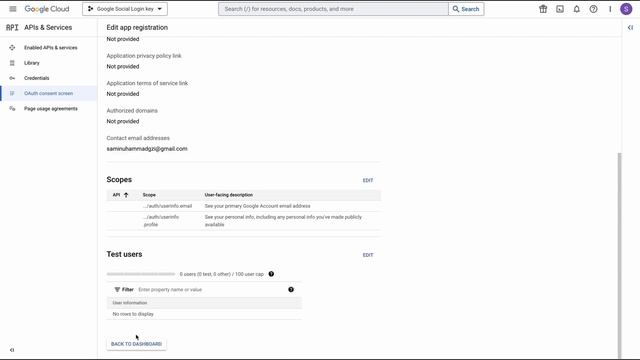Open the free trial gift icon
640x360 pixels.
[543, 9]
